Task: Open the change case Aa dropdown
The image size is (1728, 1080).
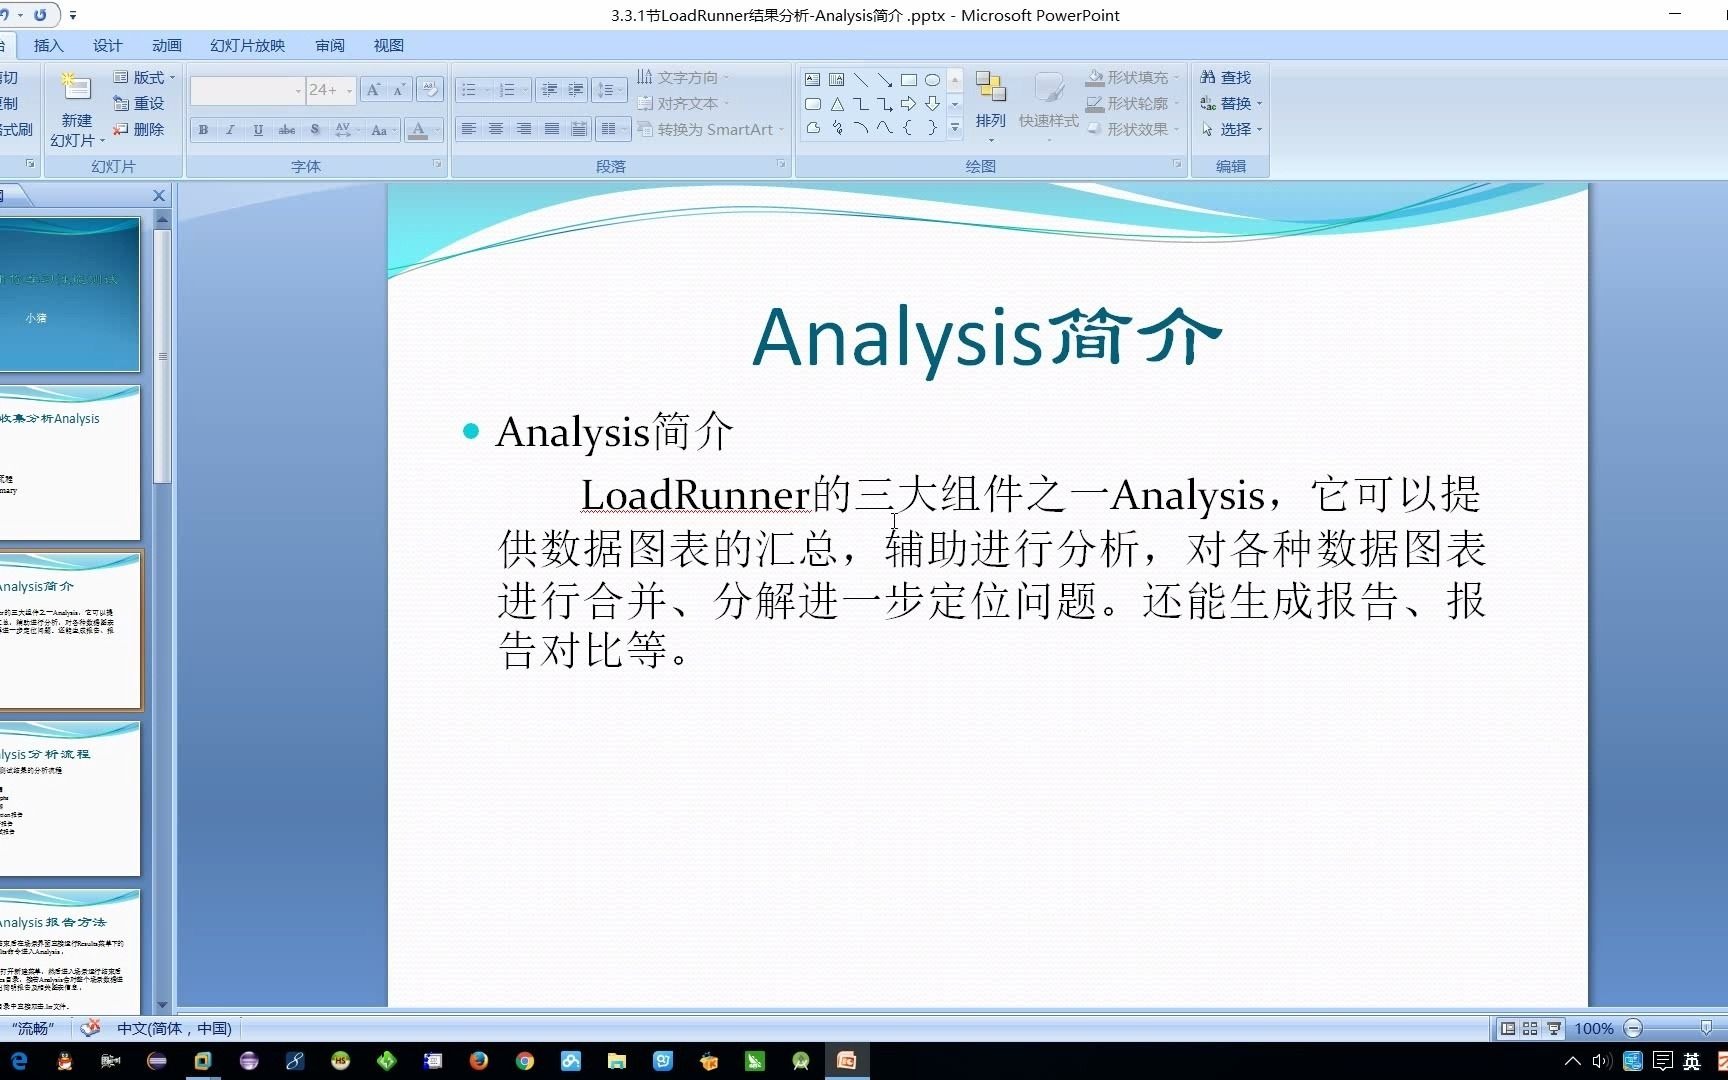Action: click(383, 130)
